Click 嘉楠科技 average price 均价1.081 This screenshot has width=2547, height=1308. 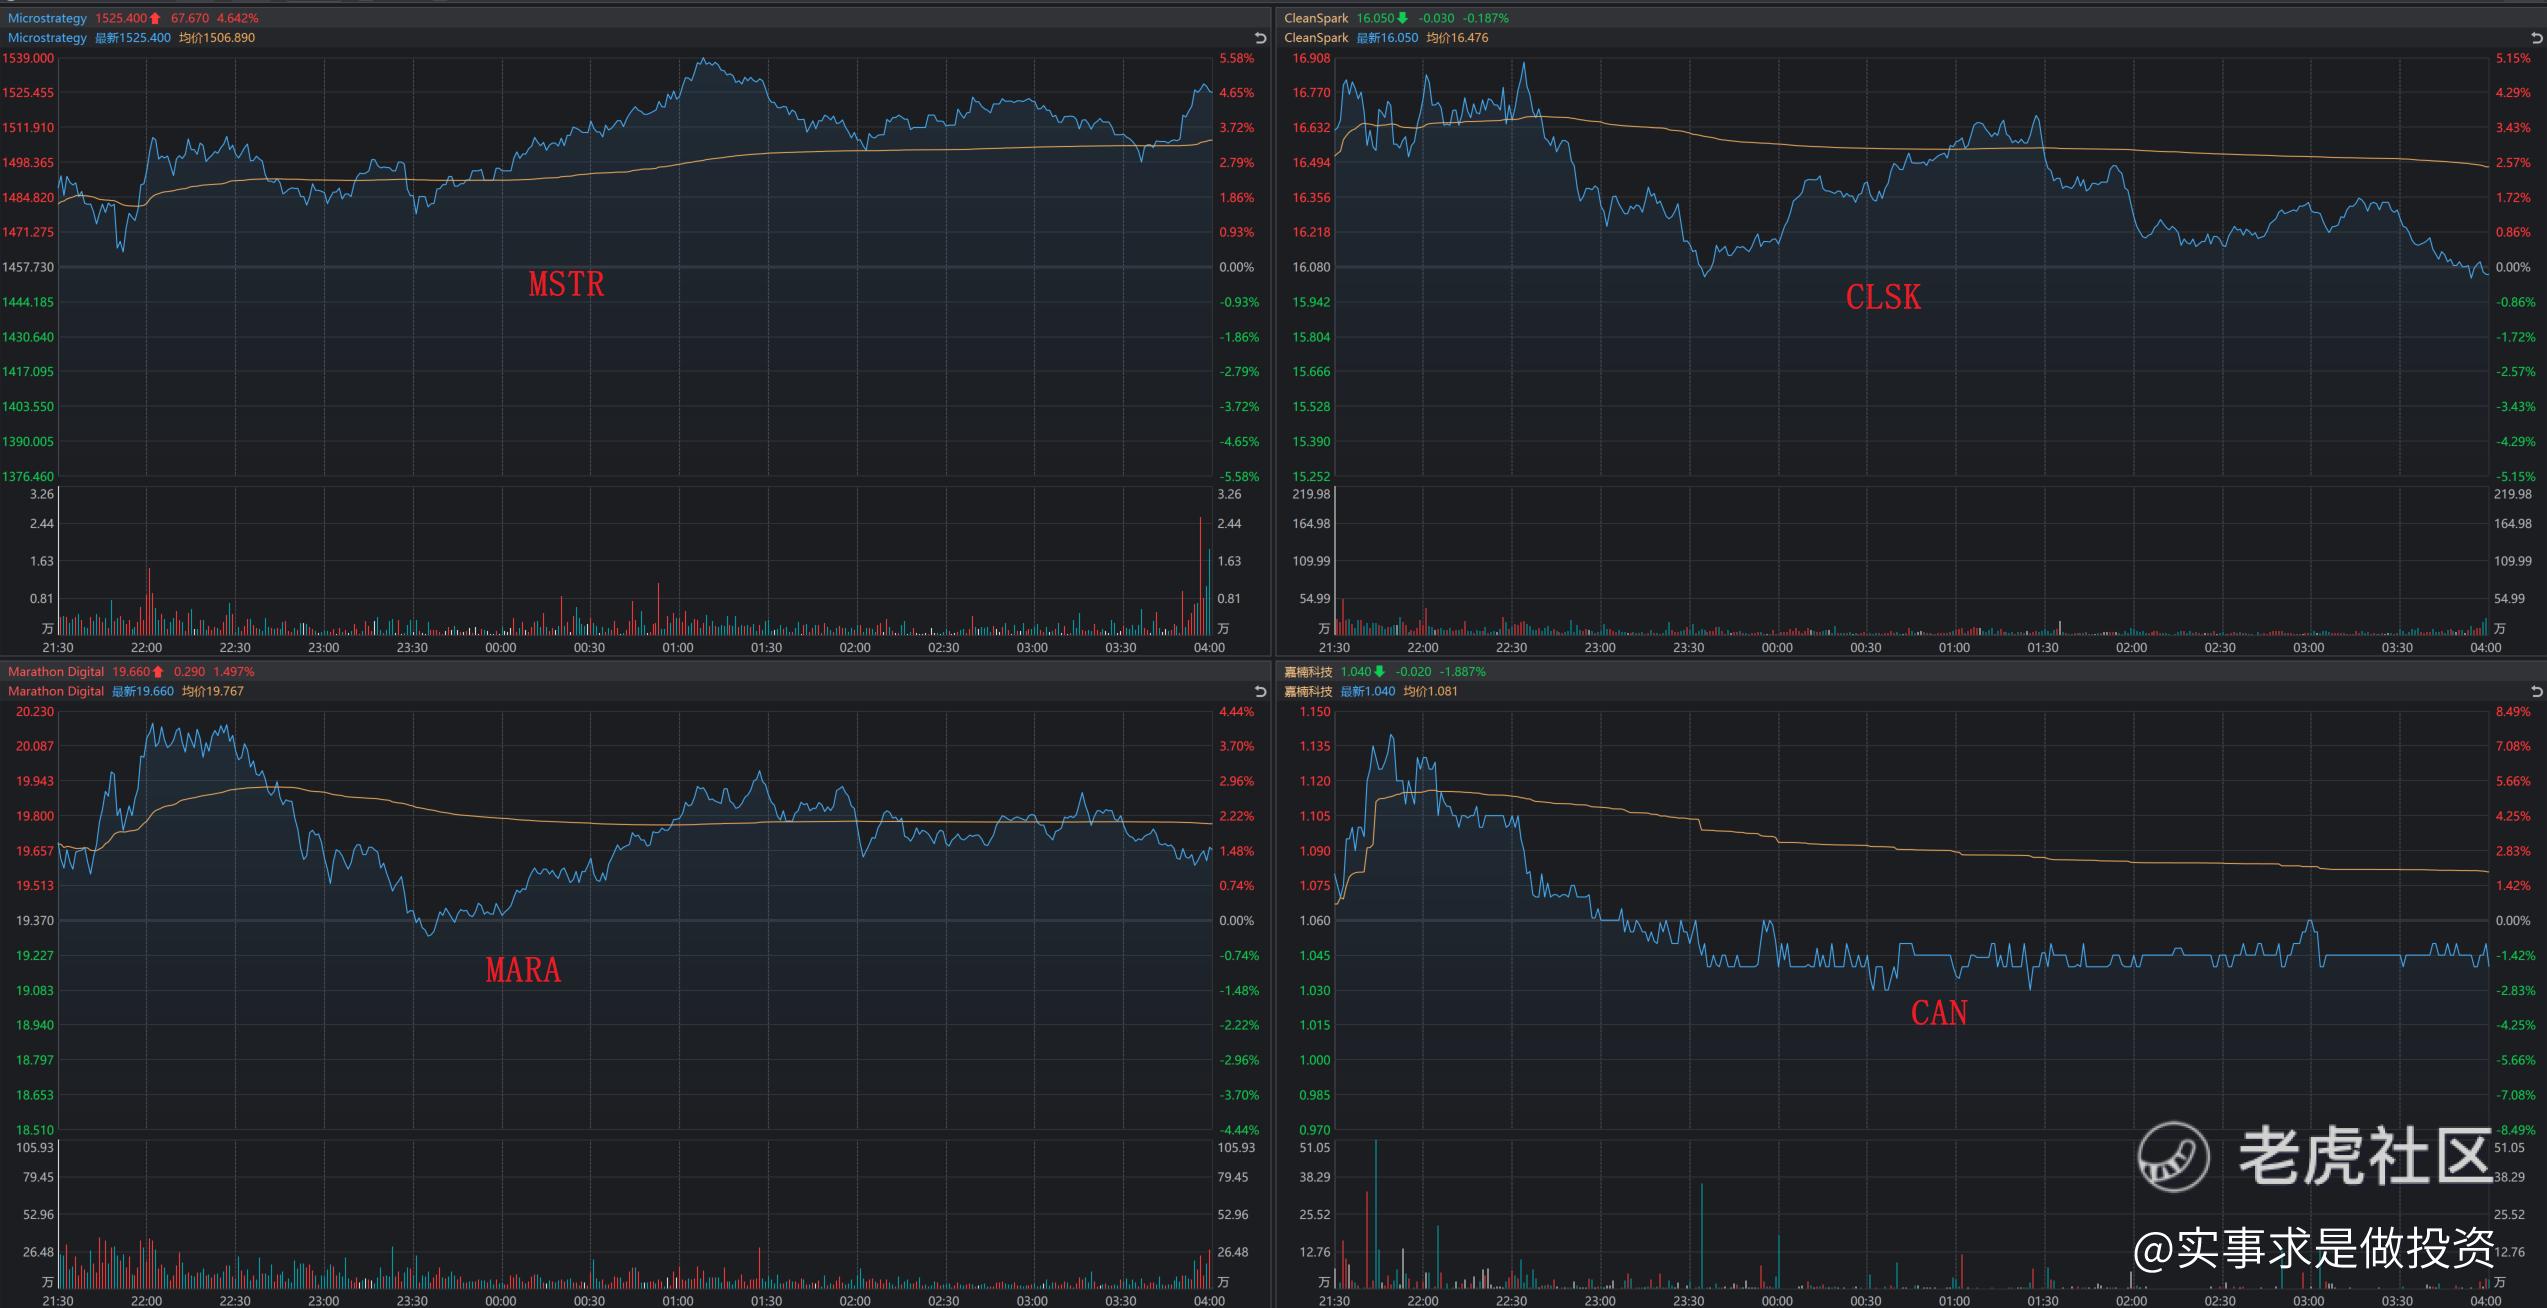click(x=1430, y=691)
